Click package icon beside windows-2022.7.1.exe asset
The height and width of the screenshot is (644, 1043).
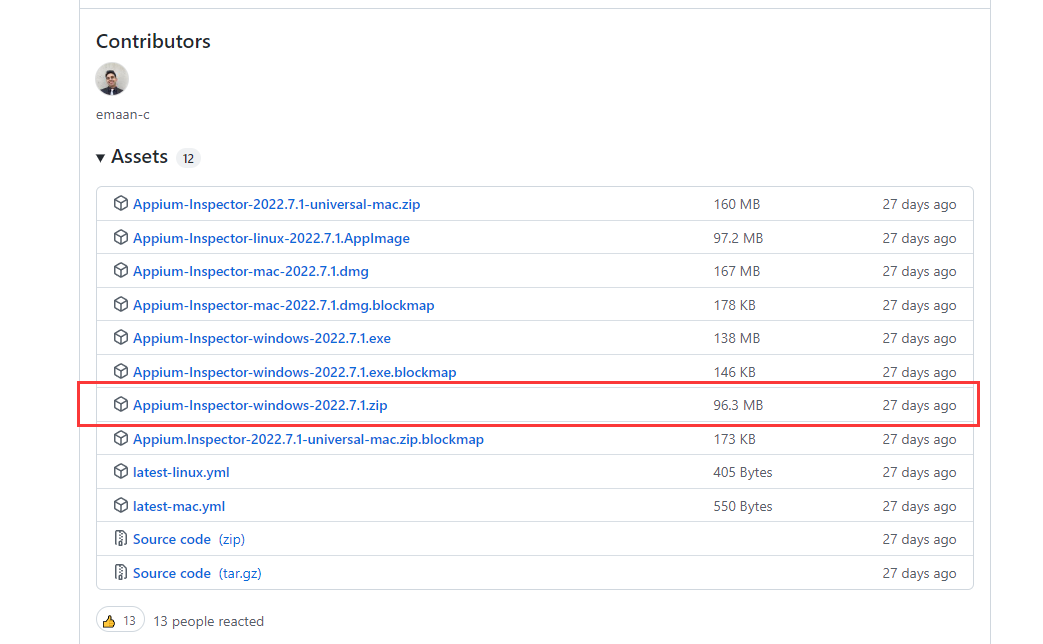(x=120, y=338)
